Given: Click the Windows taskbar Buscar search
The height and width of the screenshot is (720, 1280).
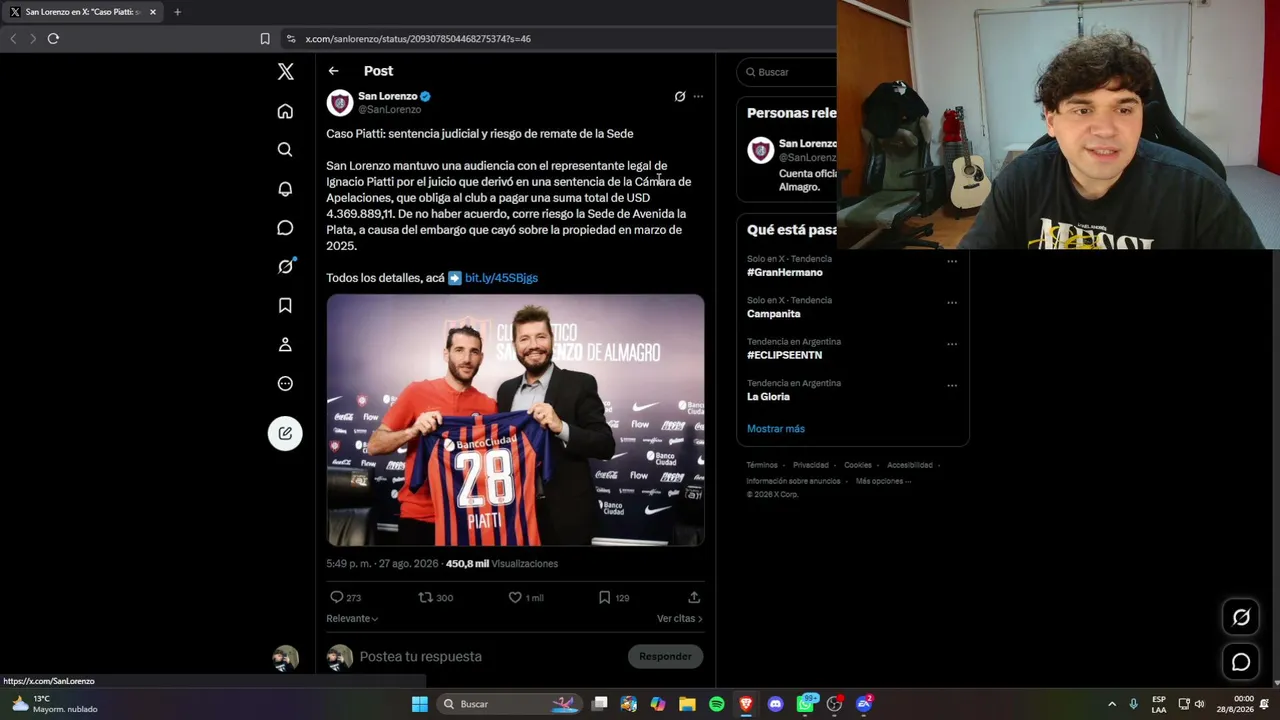Looking at the screenshot, I should [509, 704].
